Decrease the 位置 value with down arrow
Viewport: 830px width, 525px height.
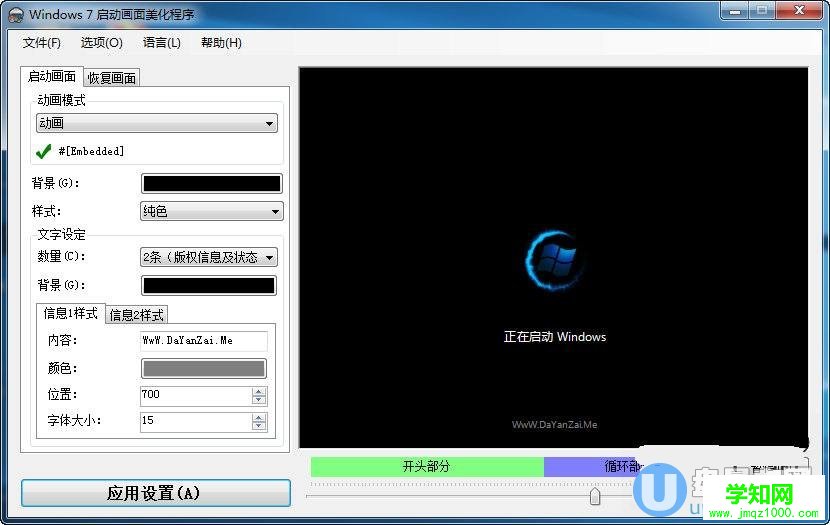click(259, 400)
